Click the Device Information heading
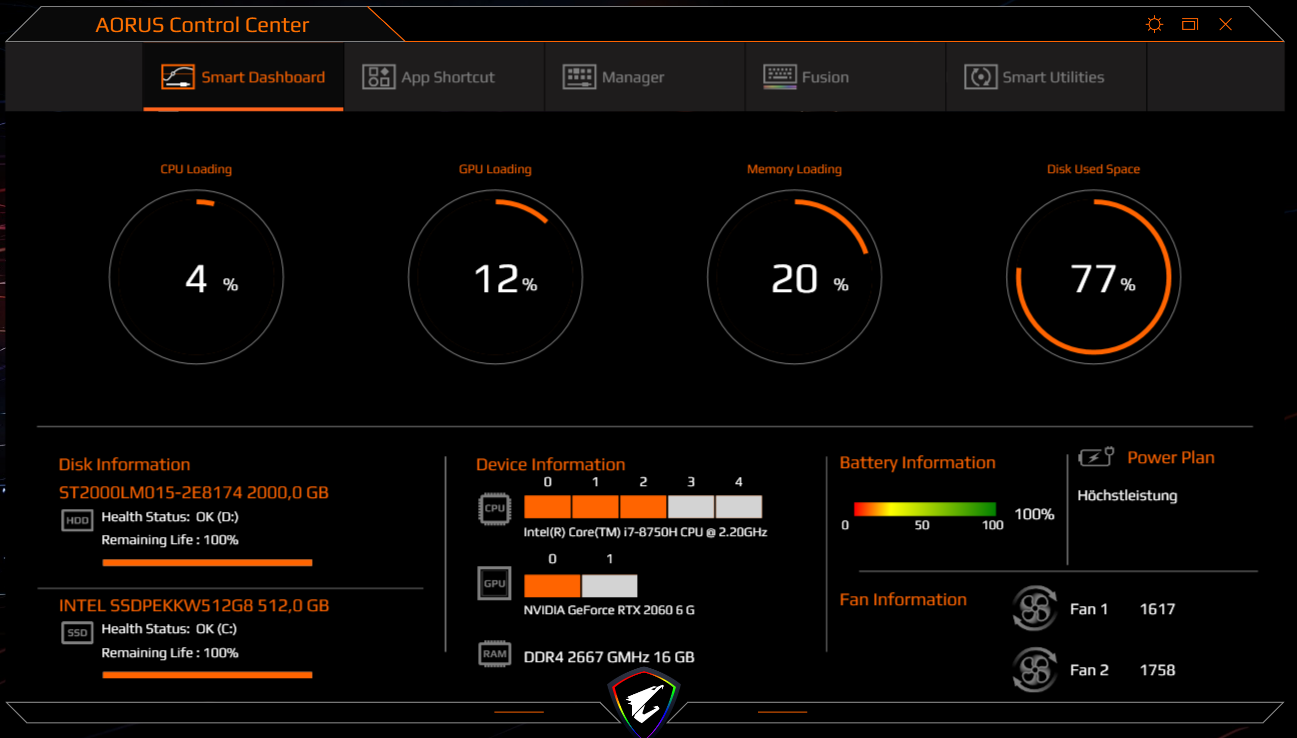 point(550,465)
